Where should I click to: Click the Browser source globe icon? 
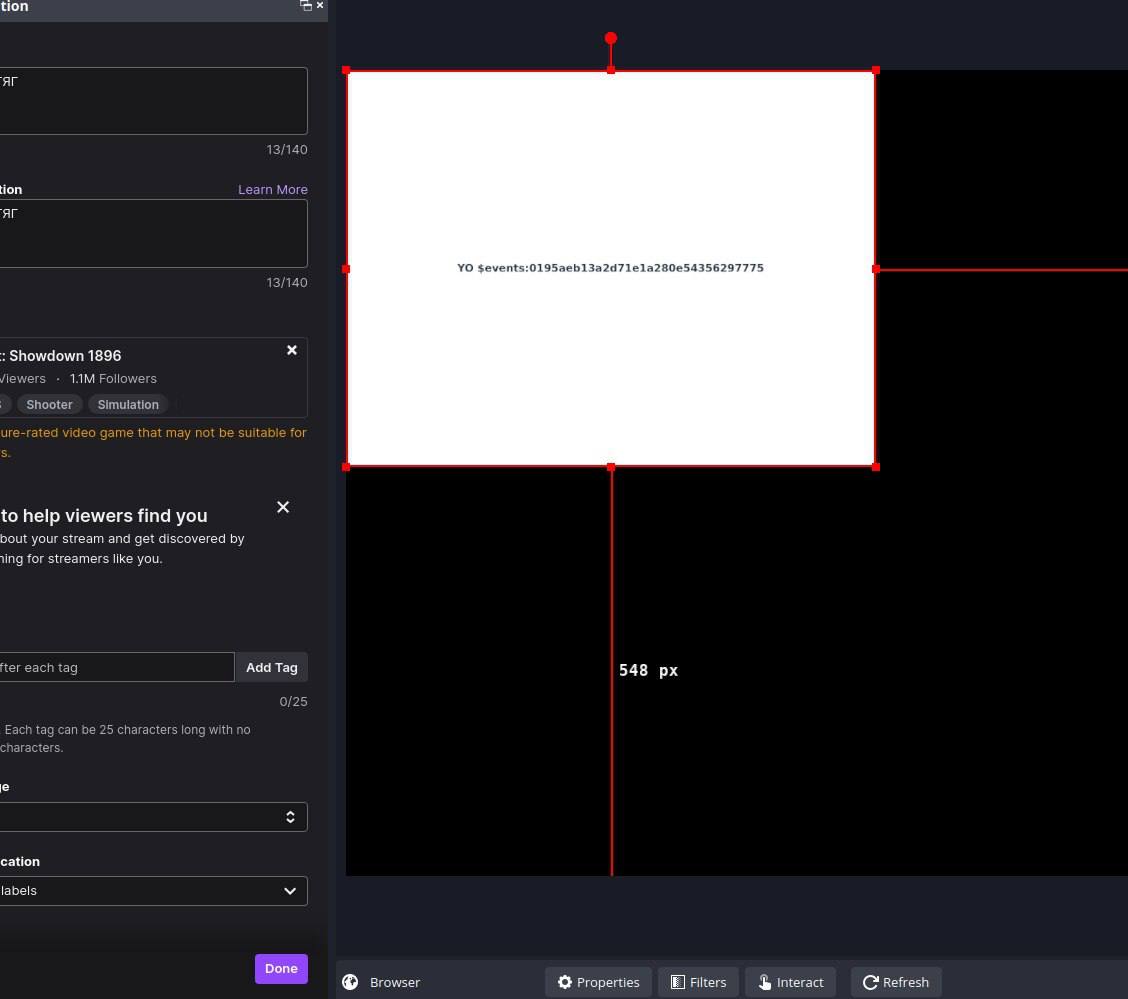tap(350, 982)
